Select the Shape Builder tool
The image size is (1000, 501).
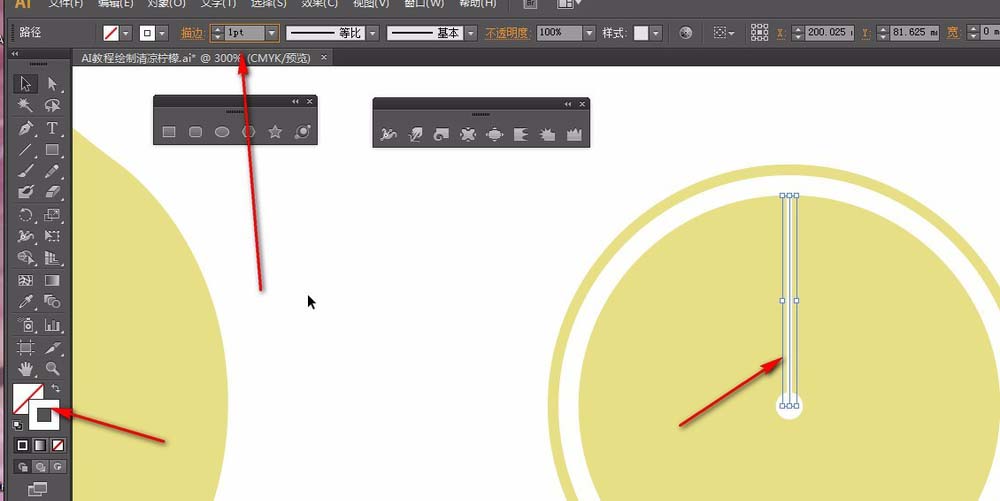[26, 258]
